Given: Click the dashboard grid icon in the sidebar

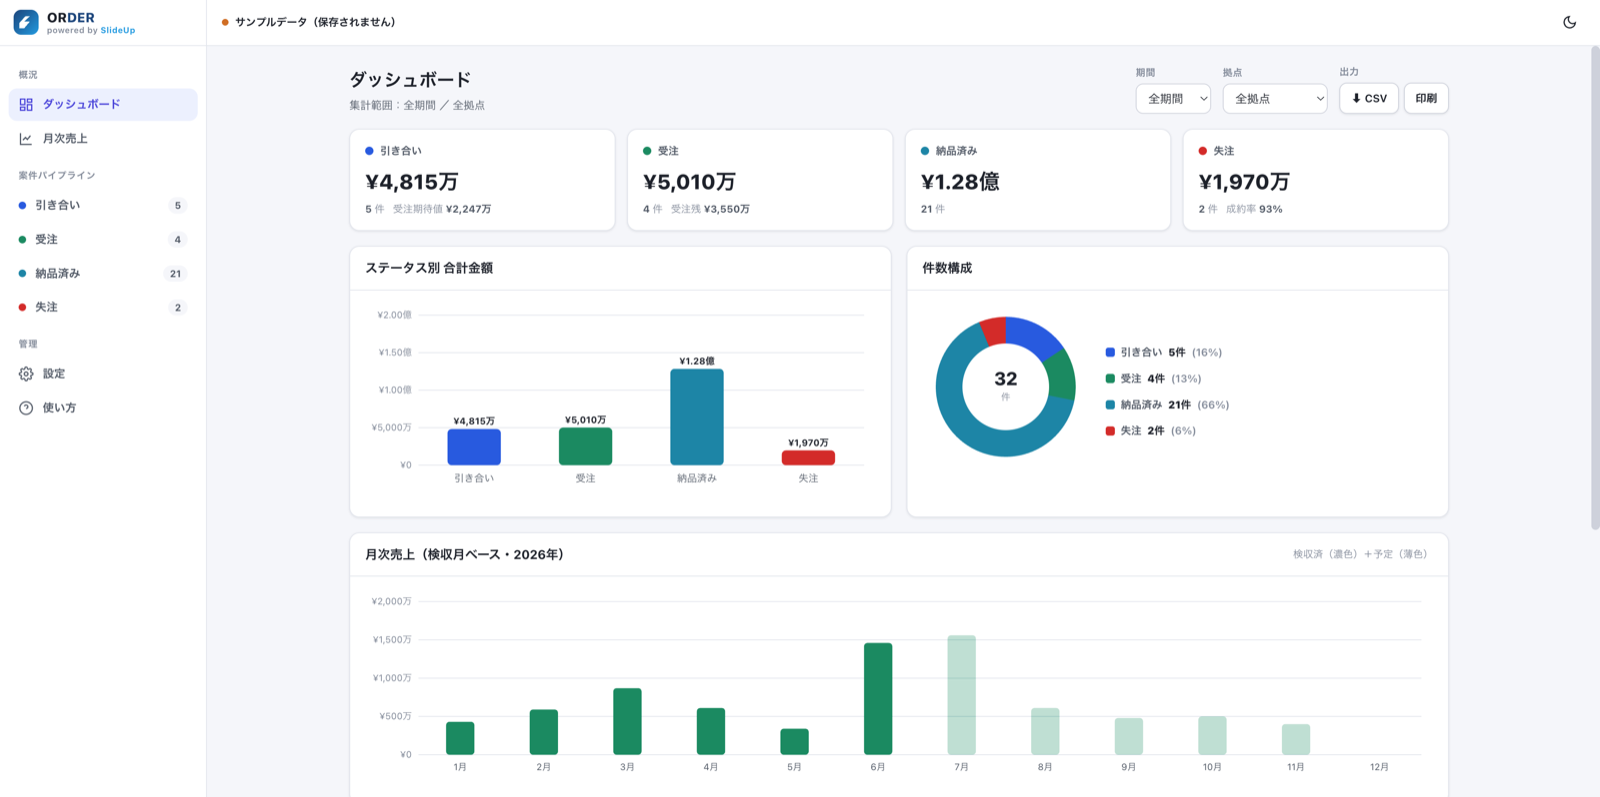Looking at the screenshot, I should (26, 104).
